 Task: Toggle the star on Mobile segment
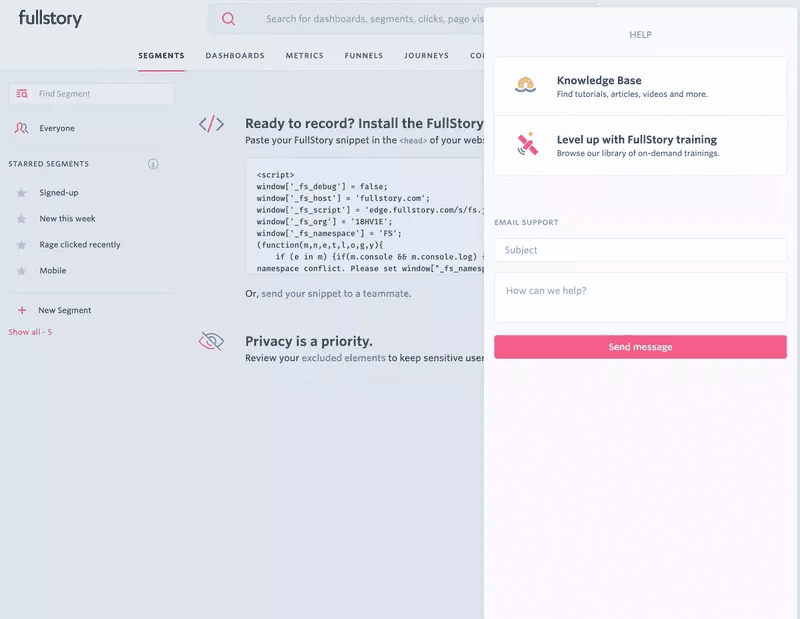[21, 270]
